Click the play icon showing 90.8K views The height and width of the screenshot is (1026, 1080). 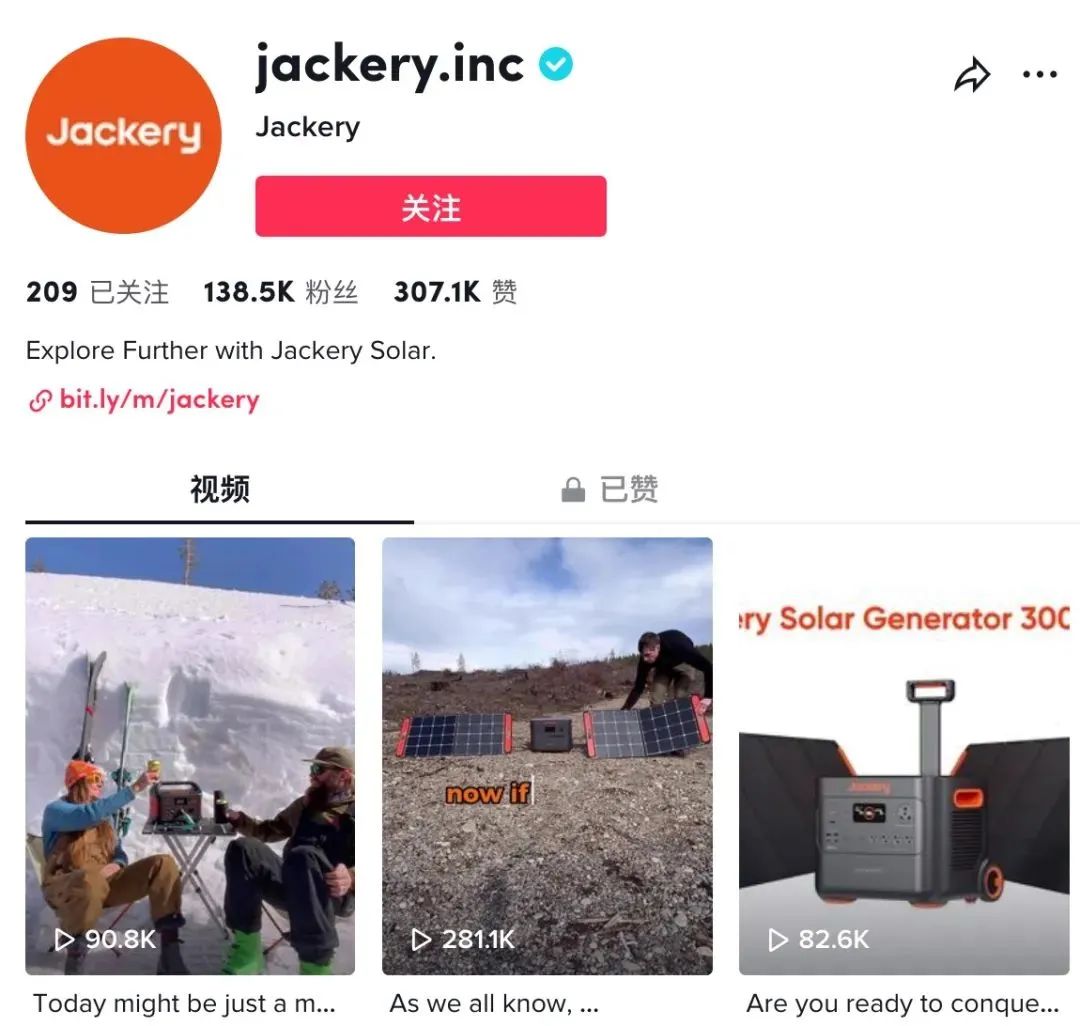pos(65,939)
